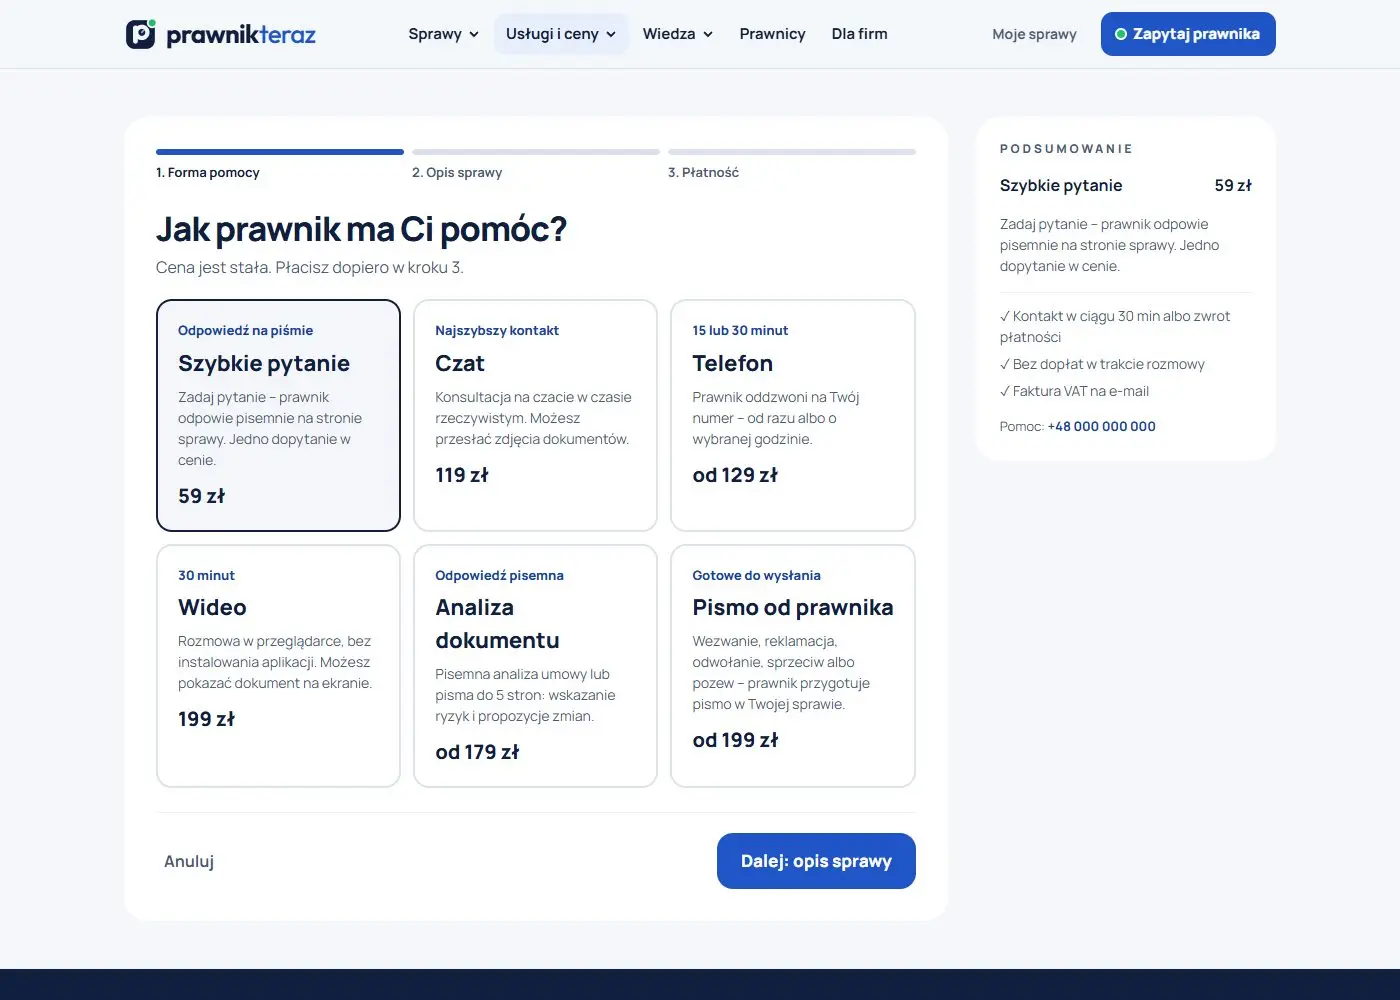
Task: Click Cena jest stała subtitle text
Action: pyautogui.click(x=310, y=267)
